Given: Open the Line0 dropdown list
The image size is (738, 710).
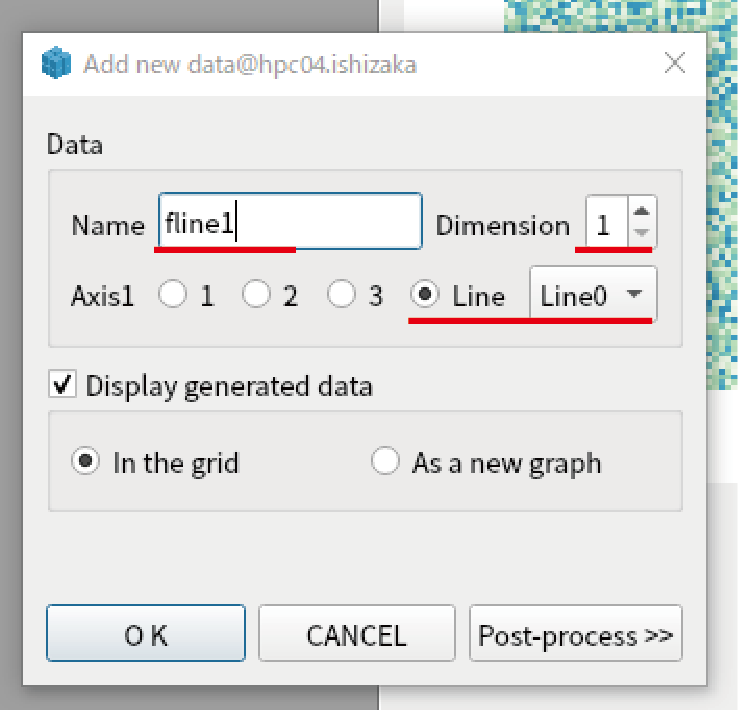Looking at the screenshot, I should point(593,295).
